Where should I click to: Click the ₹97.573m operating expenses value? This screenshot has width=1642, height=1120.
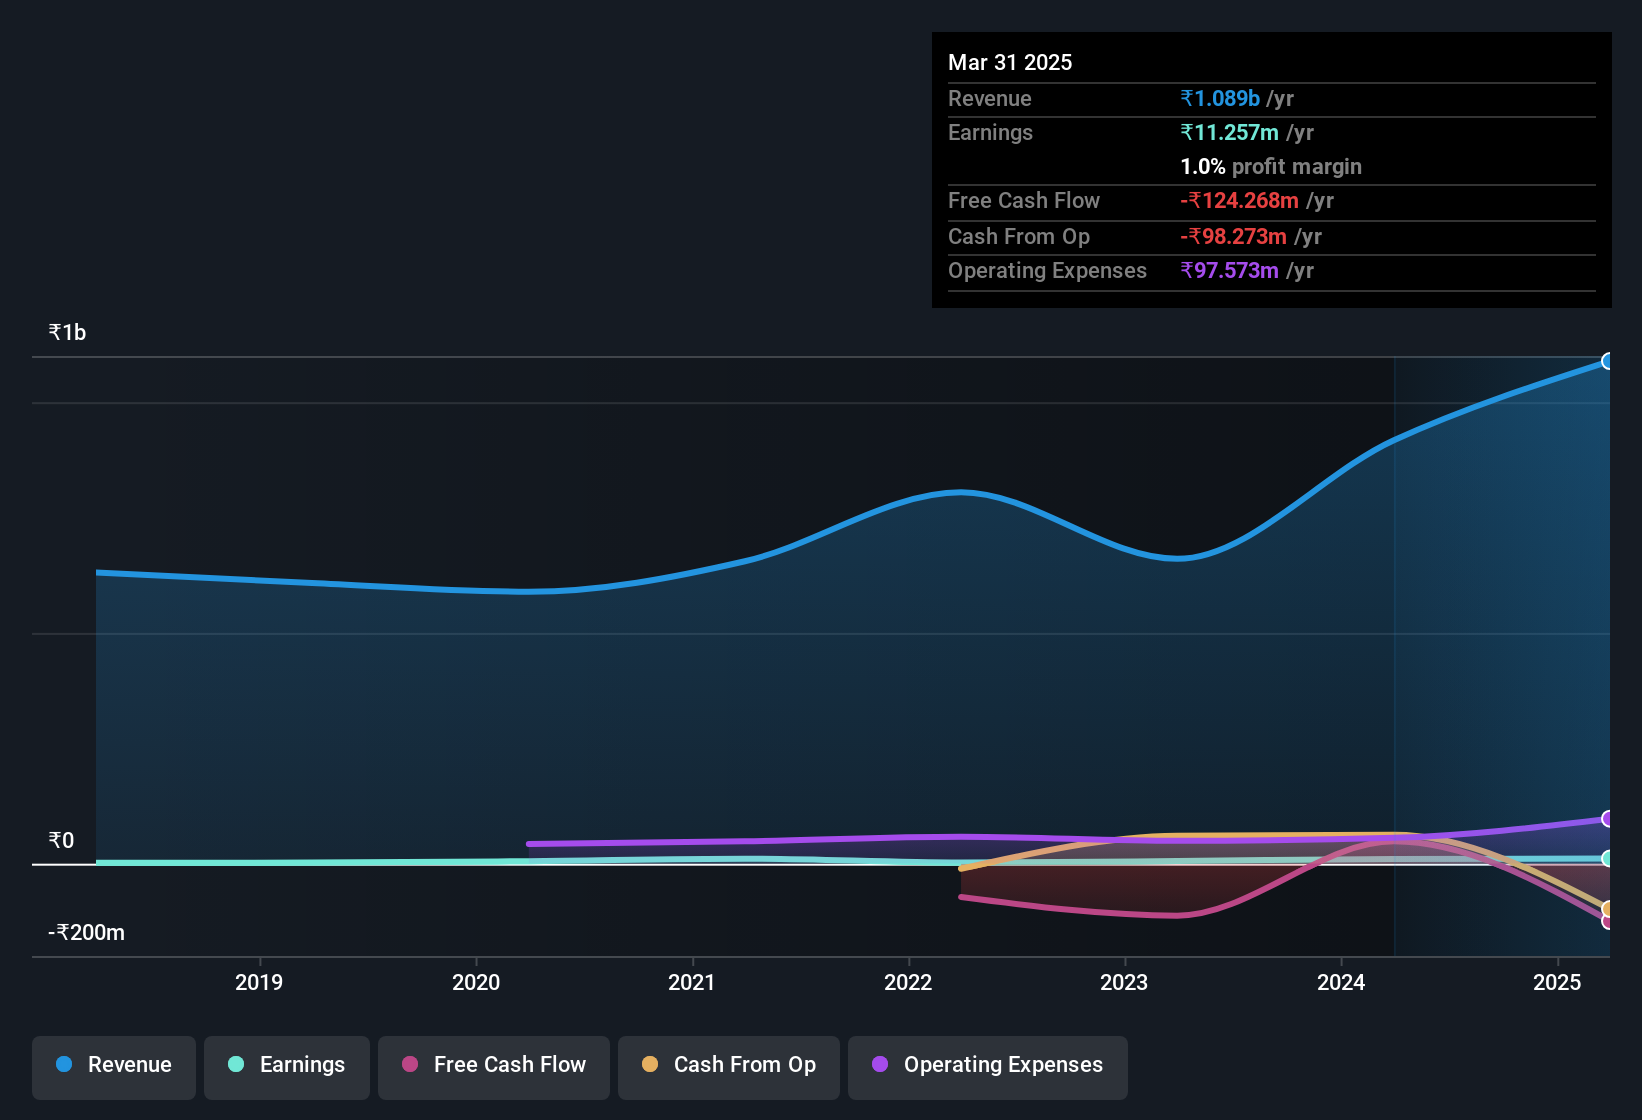1229,270
